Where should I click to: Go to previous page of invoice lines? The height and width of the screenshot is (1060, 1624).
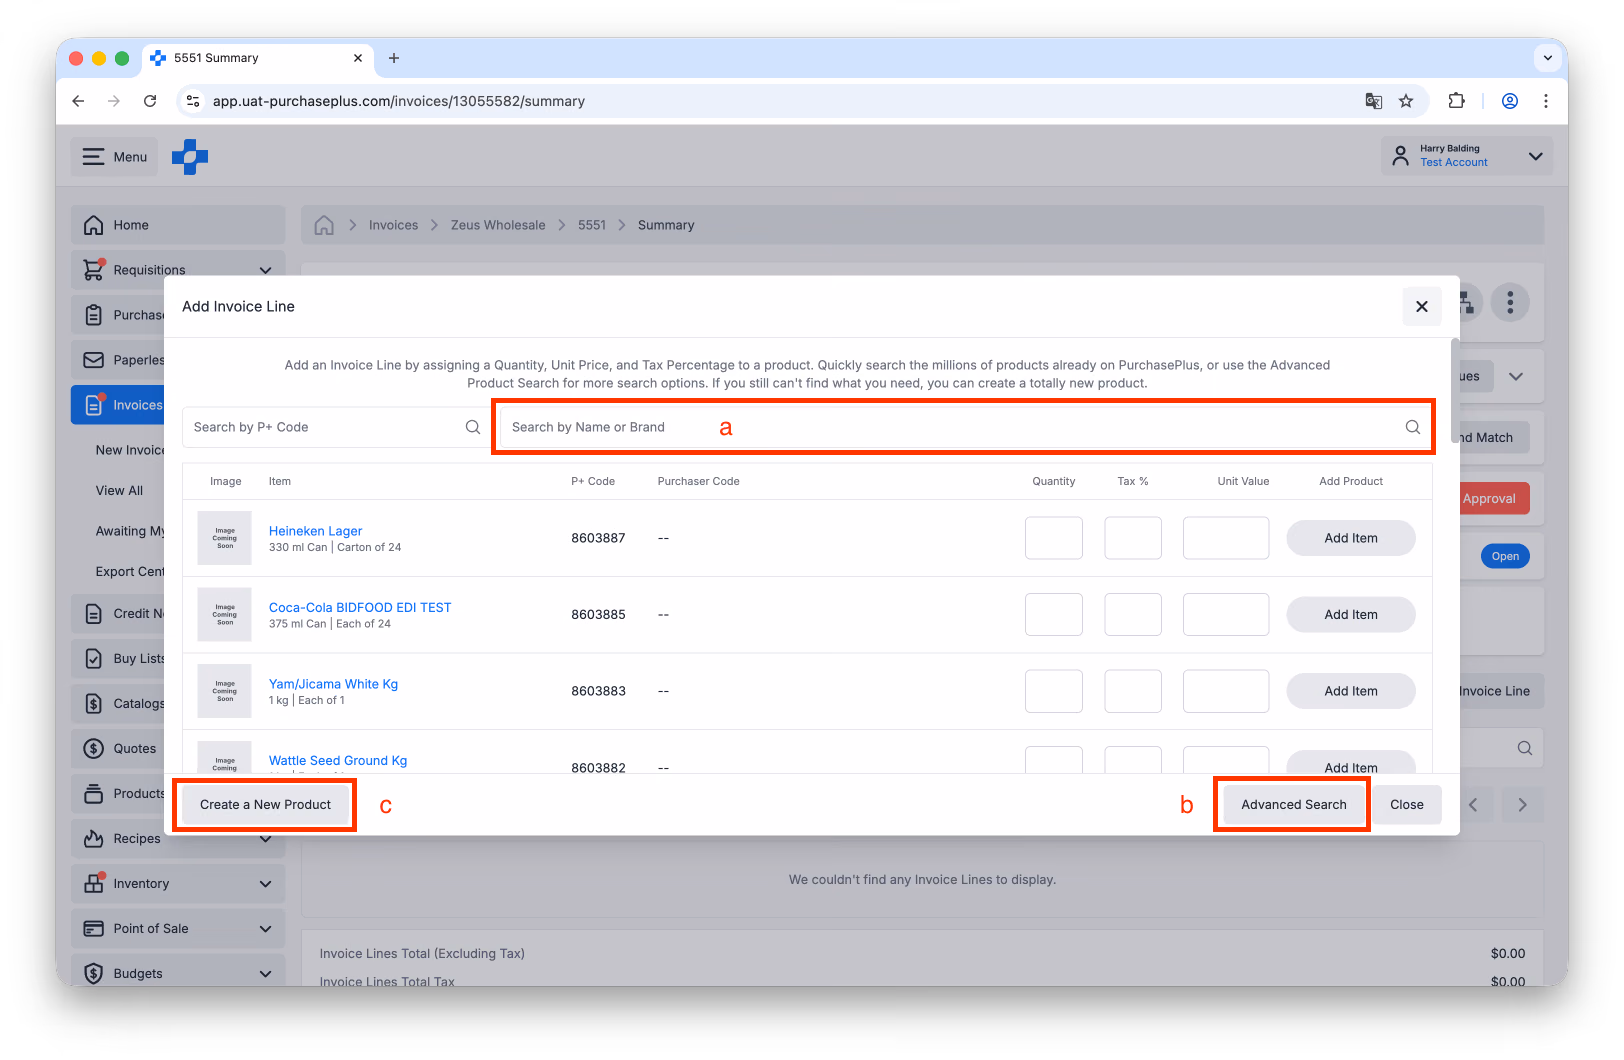pyautogui.click(x=1474, y=805)
